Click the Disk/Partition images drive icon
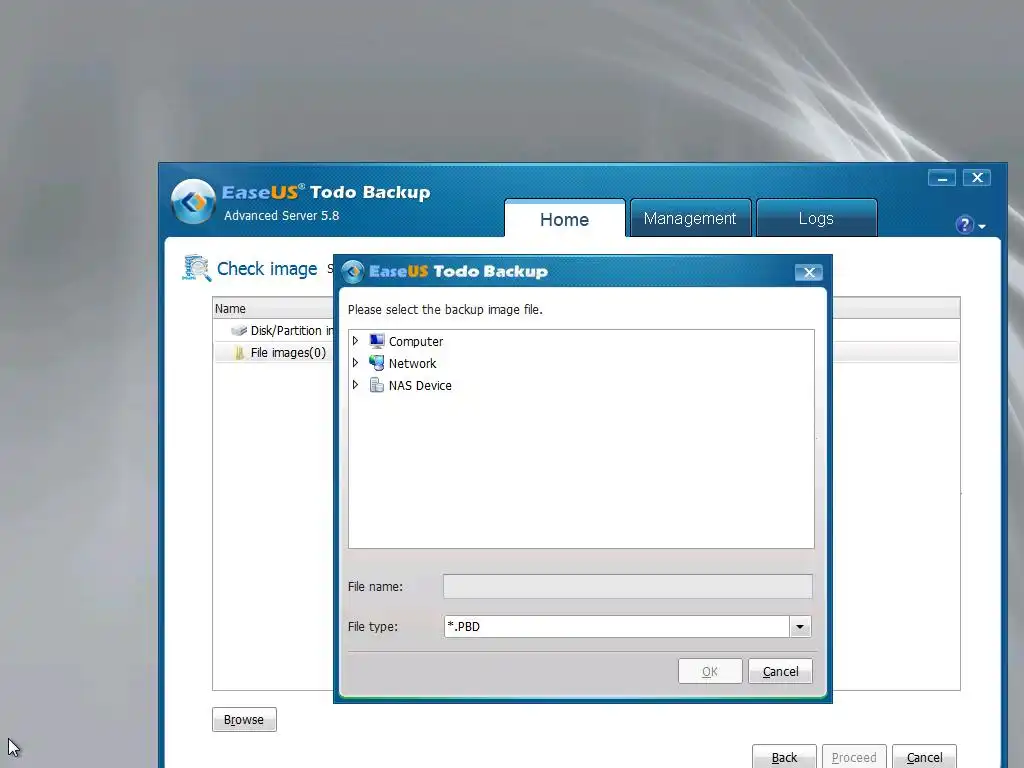The image size is (1024, 768). pos(239,330)
